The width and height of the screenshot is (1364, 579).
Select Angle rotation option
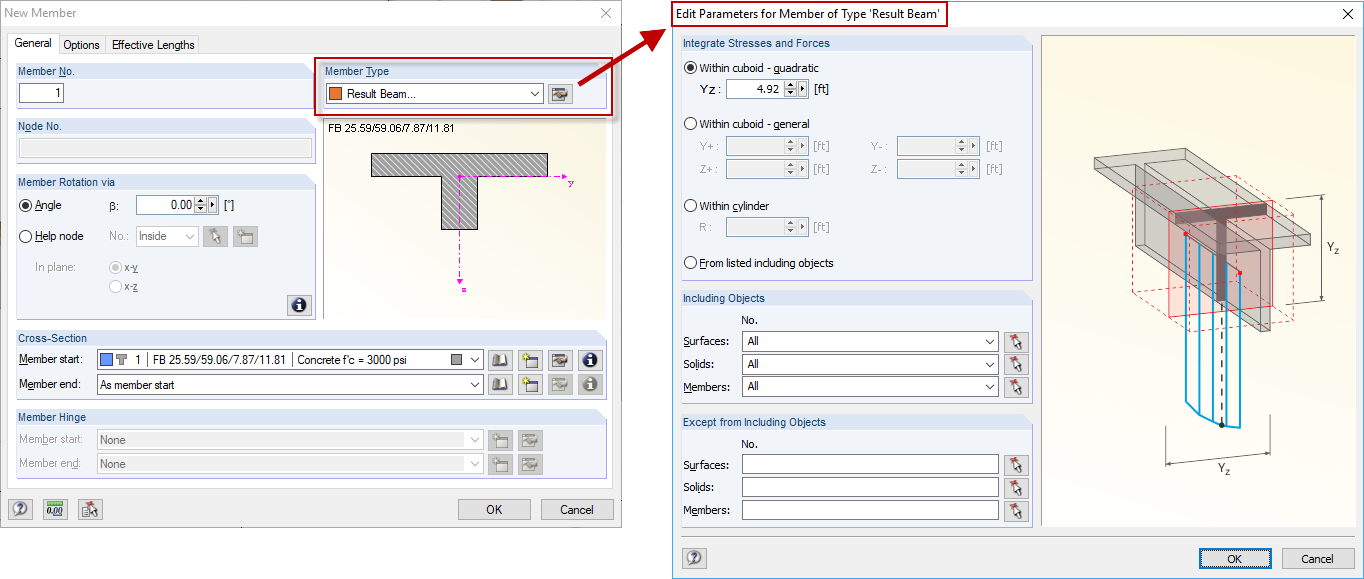[x=26, y=205]
